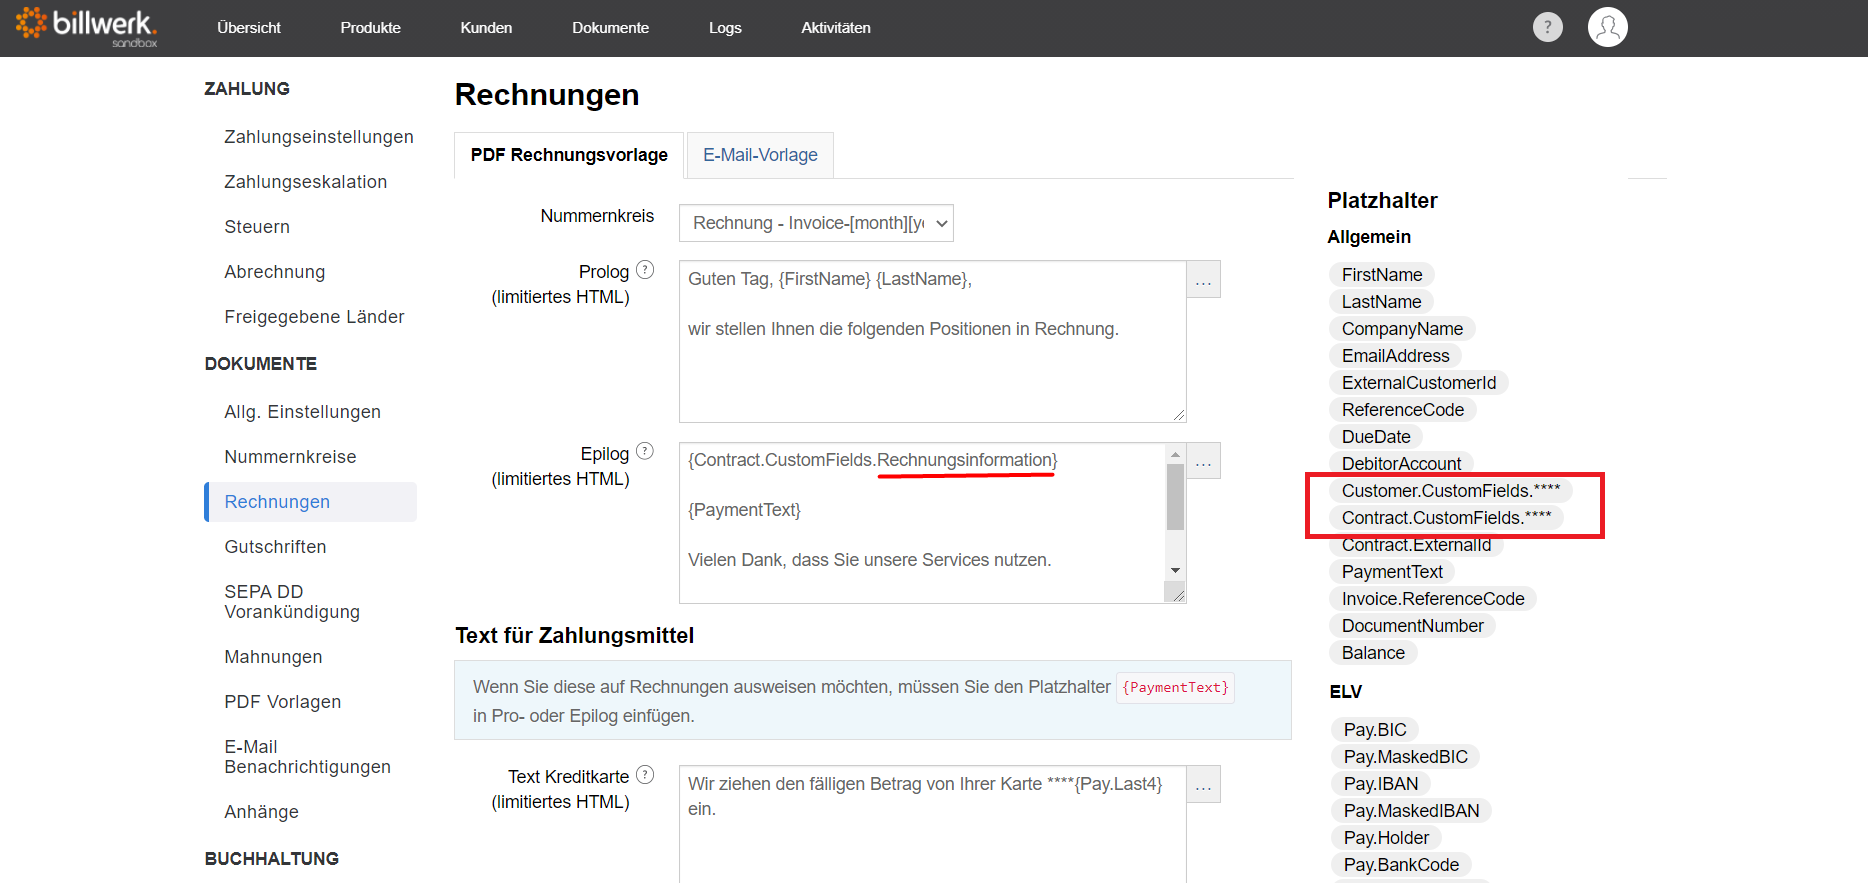Open Dokumente in top navigation

[610, 28]
